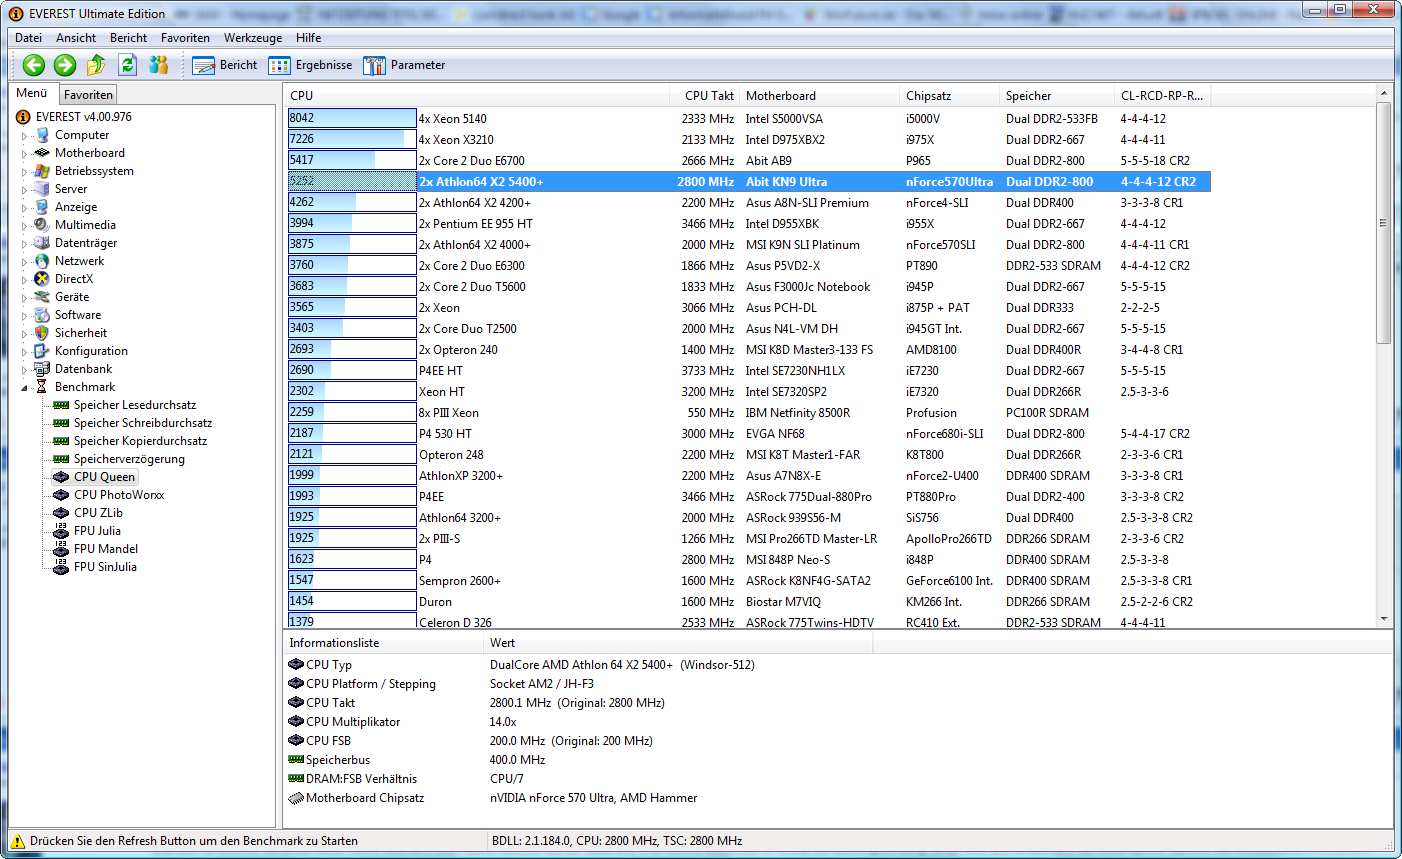Open the Parameter toolbar button
The image size is (1402, 859).
pyautogui.click(x=404, y=65)
